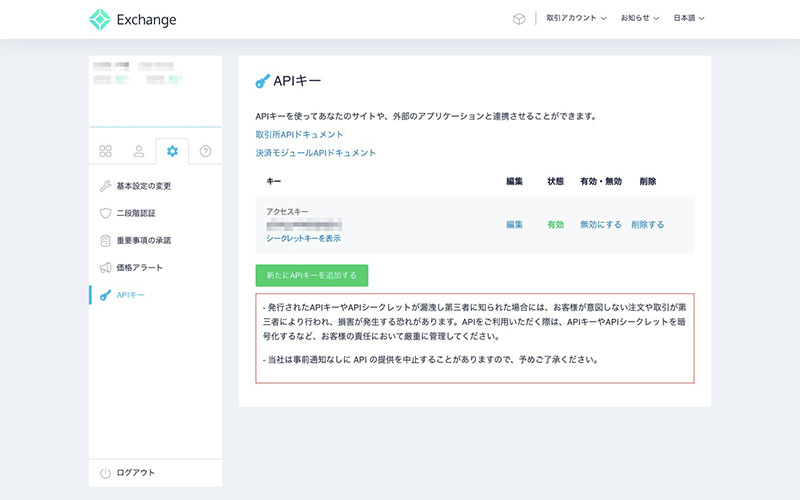Image resolution: width=800 pixels, height=500 pixels.
Task: Show secret key via シークレットキーを表示
Action: [303, 239]
